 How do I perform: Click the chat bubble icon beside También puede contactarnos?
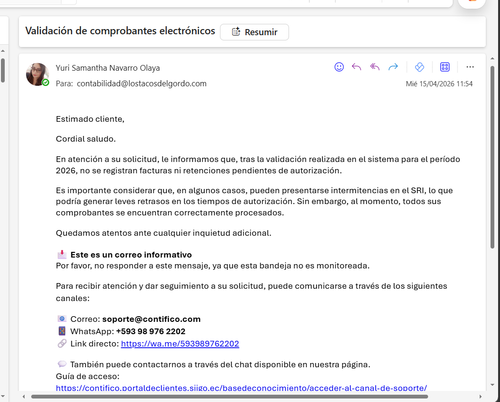pos(62,364)
